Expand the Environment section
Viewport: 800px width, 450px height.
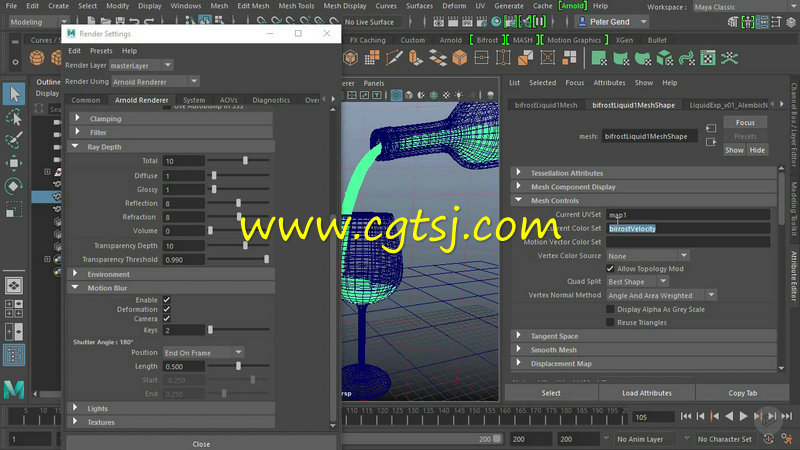(171, 274)
